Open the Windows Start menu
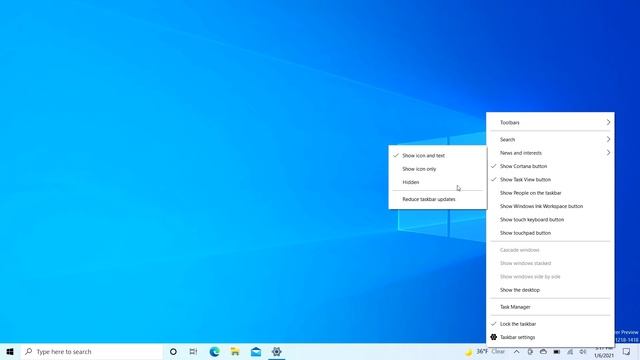Viewport: 640px width, 360px height. [10, 351]
